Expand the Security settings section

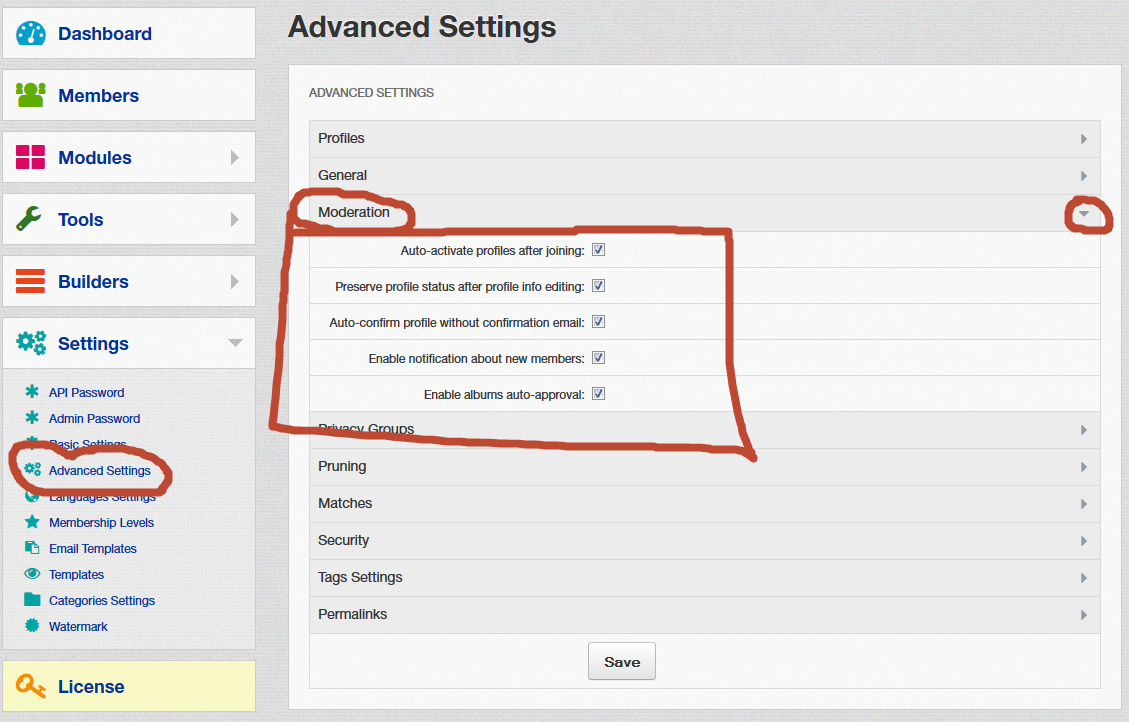704,540
